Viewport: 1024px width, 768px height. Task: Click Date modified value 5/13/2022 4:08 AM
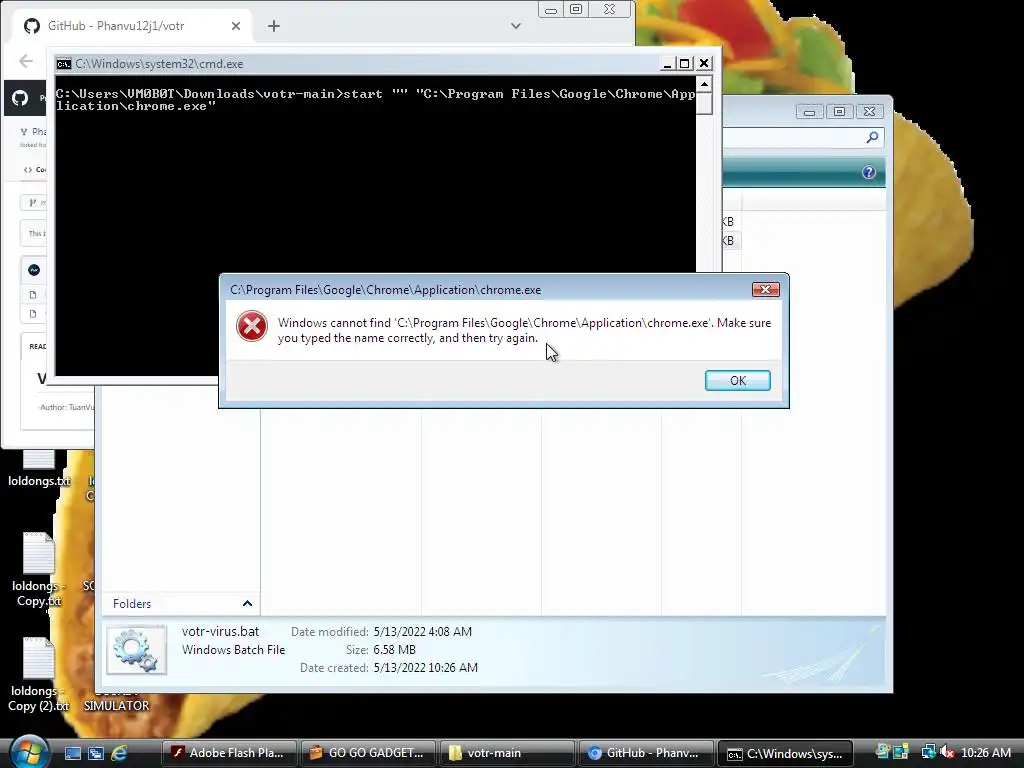423,632
